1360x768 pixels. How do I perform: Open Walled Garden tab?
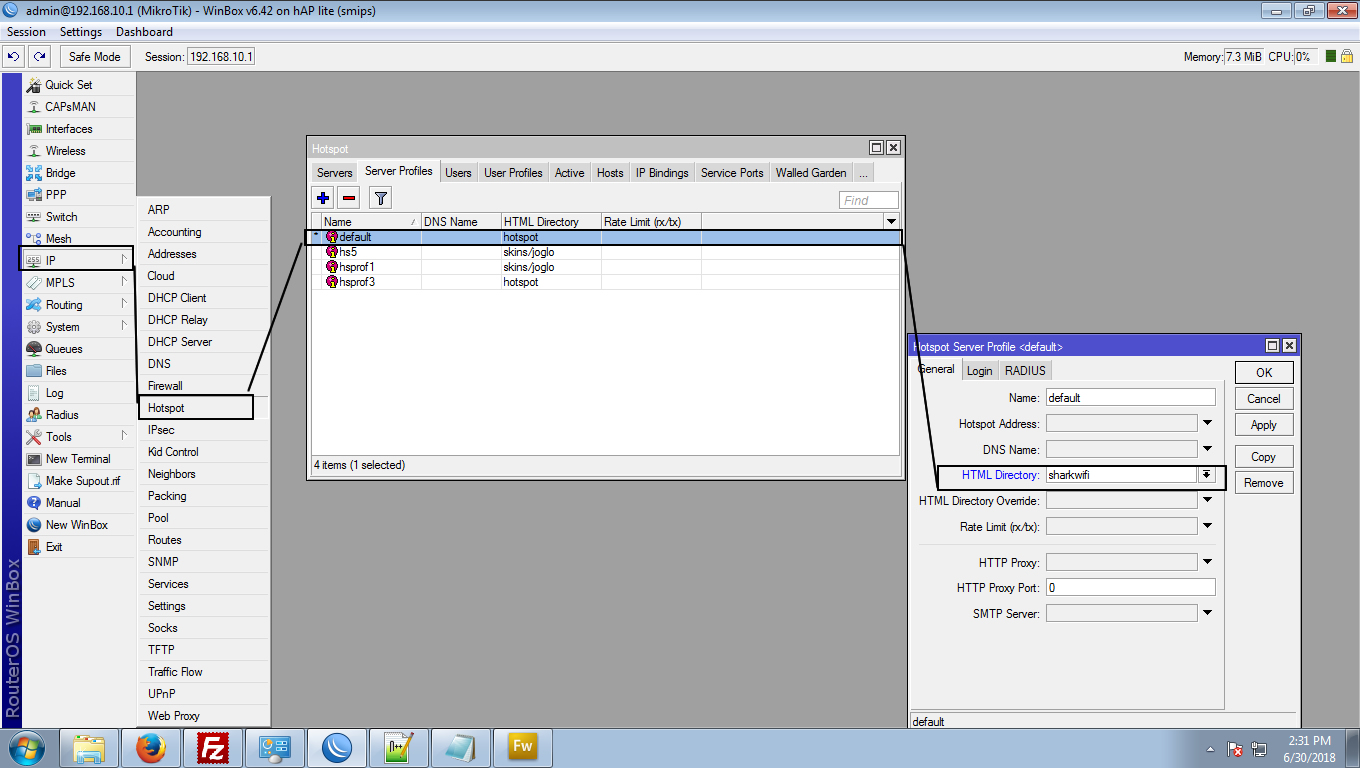click(x=811, y=173)
